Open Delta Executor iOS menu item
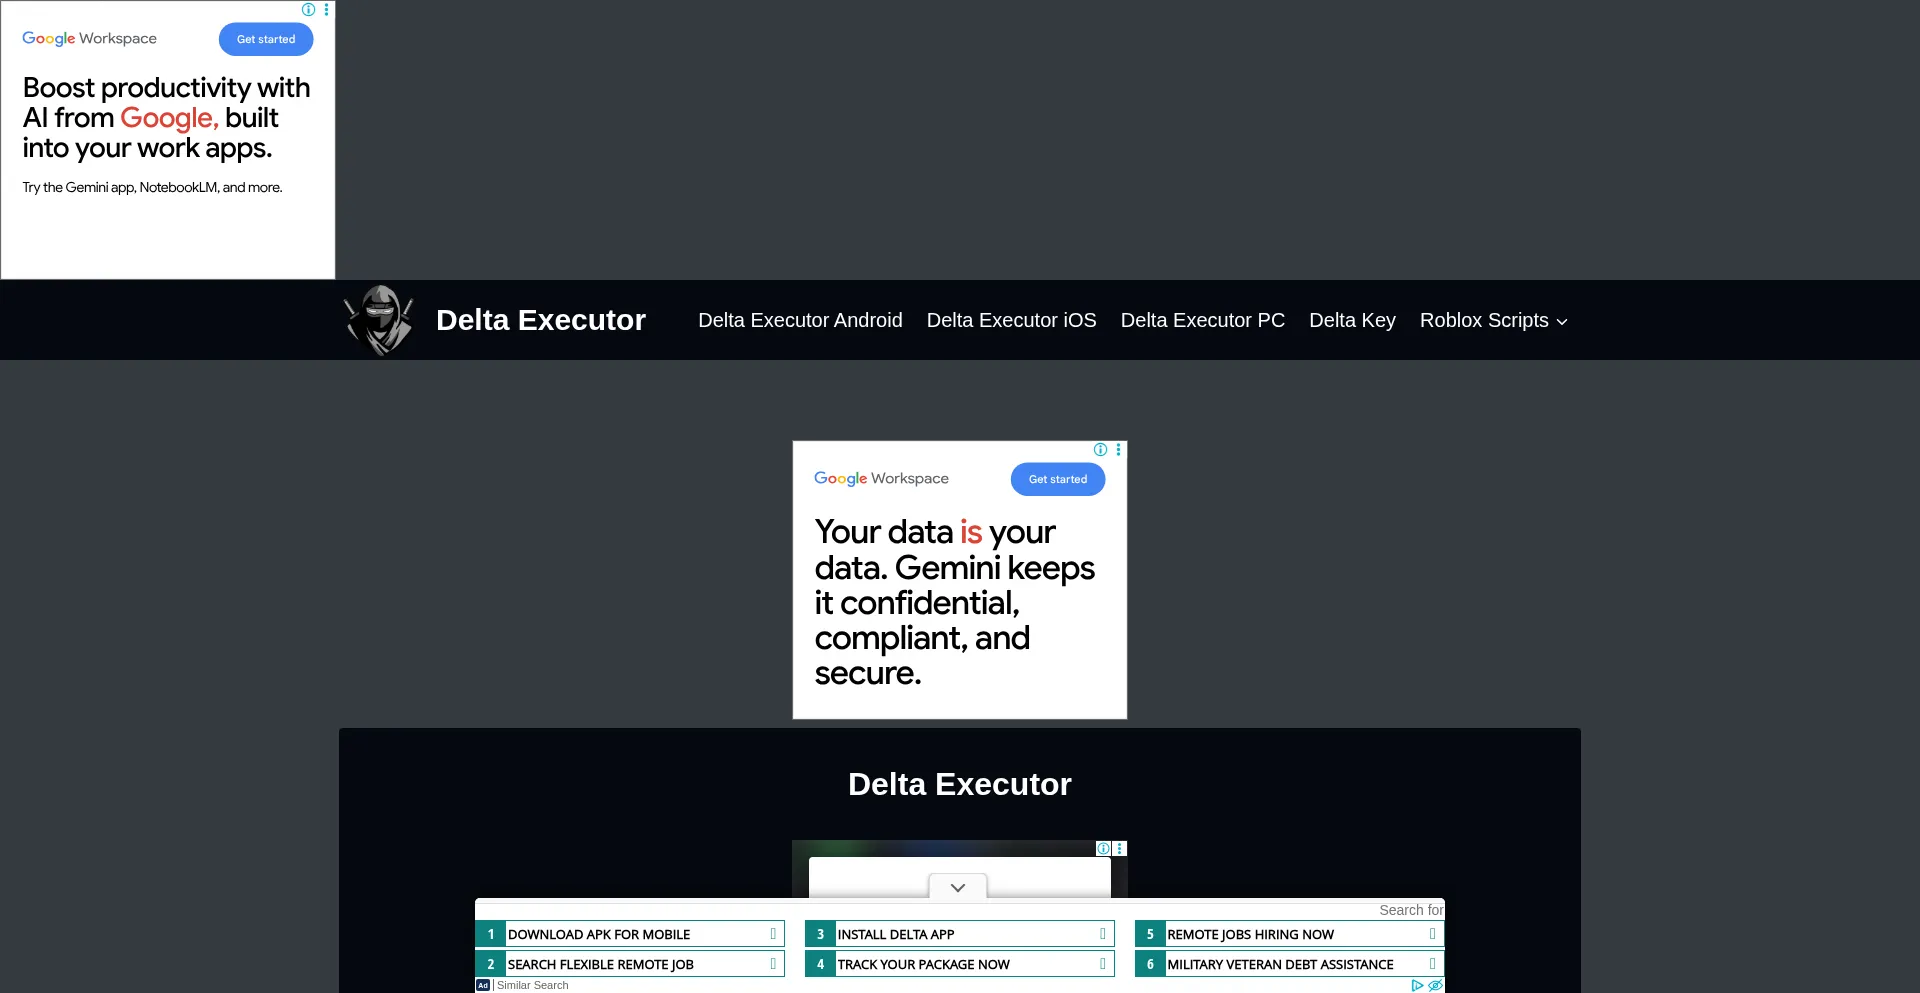This screenshot has height=993, width=1920. [x=1011, y=320]
